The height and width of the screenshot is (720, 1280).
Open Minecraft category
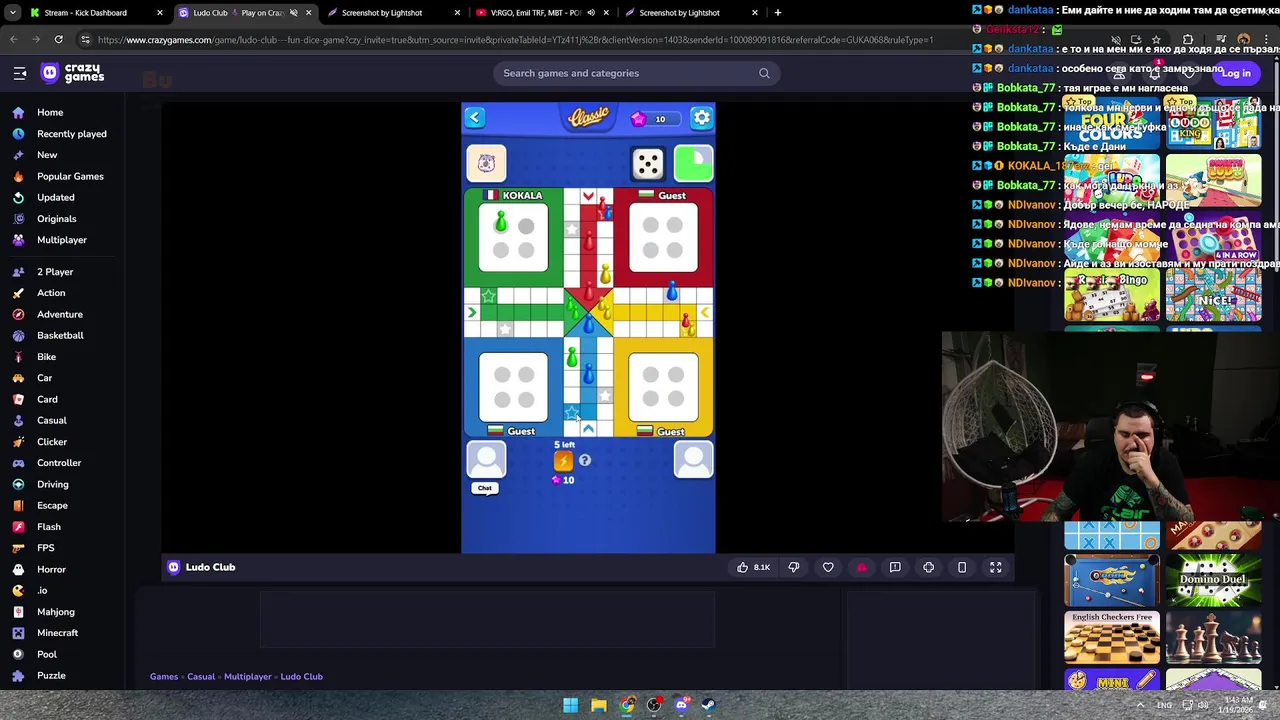coord(57,633)
